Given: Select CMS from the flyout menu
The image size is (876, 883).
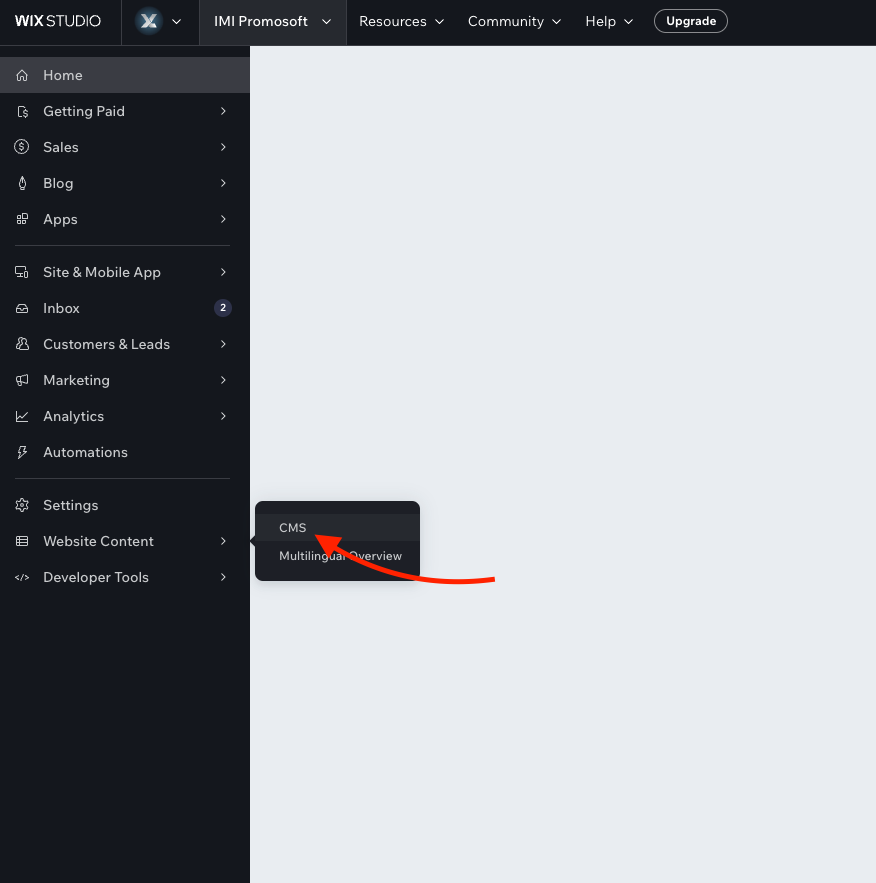Looking at the screenshot, I should point(337,528).
